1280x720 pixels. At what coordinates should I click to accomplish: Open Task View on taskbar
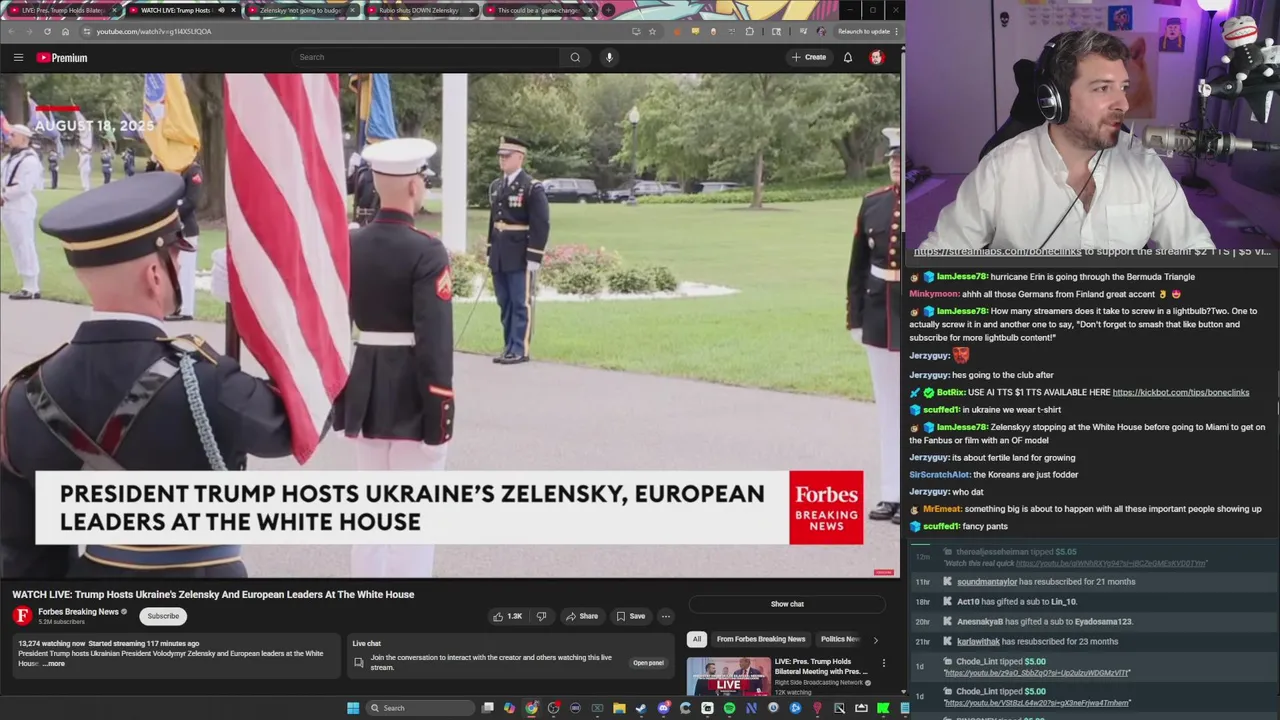pos(487,708)
